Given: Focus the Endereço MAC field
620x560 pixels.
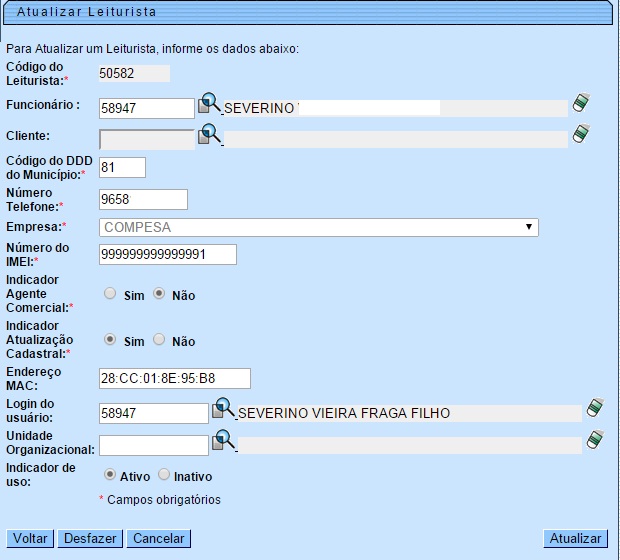Looking at the screenshot, I should [175, 378].
